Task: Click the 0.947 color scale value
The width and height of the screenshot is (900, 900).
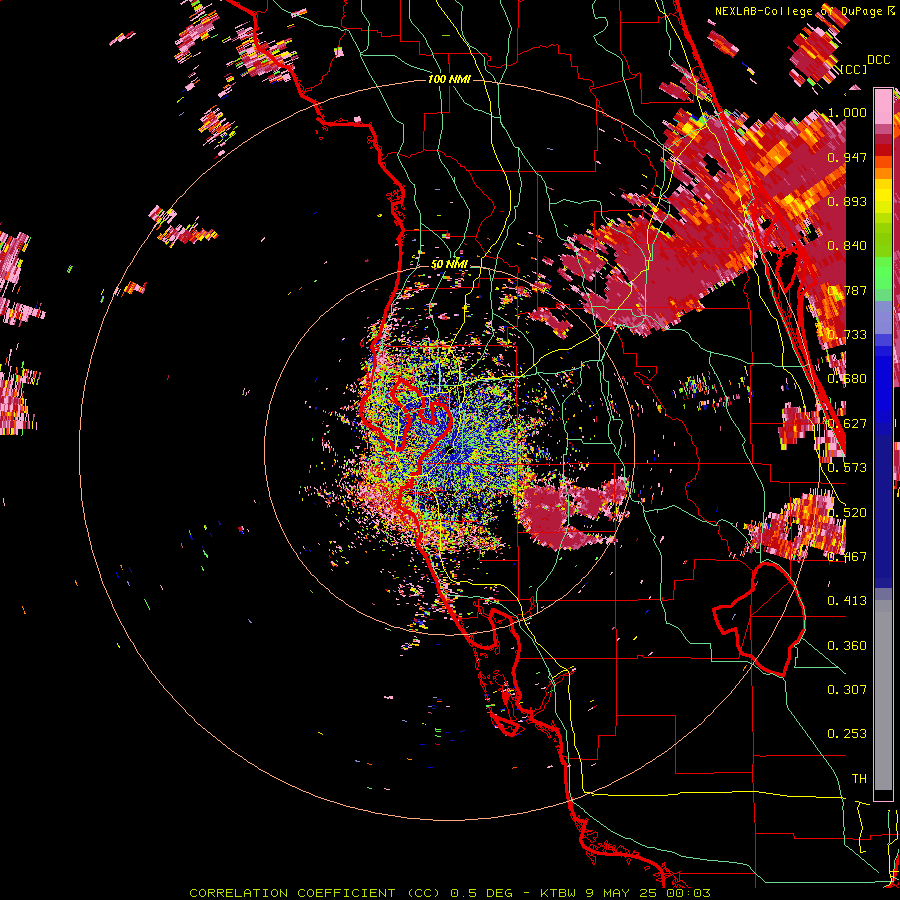Action: (x=847, y=157)
